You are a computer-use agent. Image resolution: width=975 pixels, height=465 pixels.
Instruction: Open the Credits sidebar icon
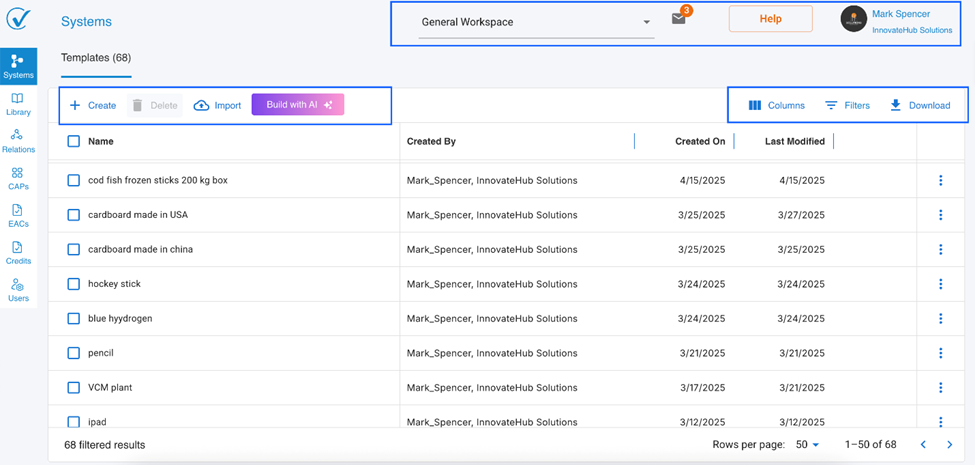18,253
